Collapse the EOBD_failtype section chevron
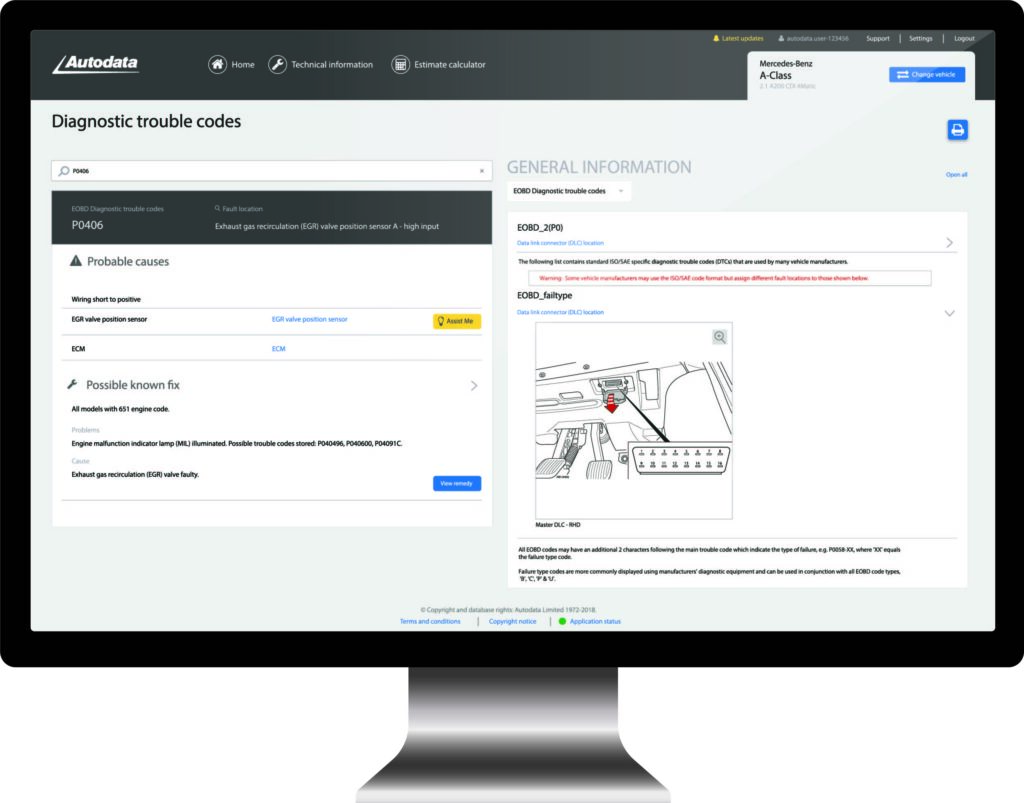1024x803 pixels. [950, 313]
